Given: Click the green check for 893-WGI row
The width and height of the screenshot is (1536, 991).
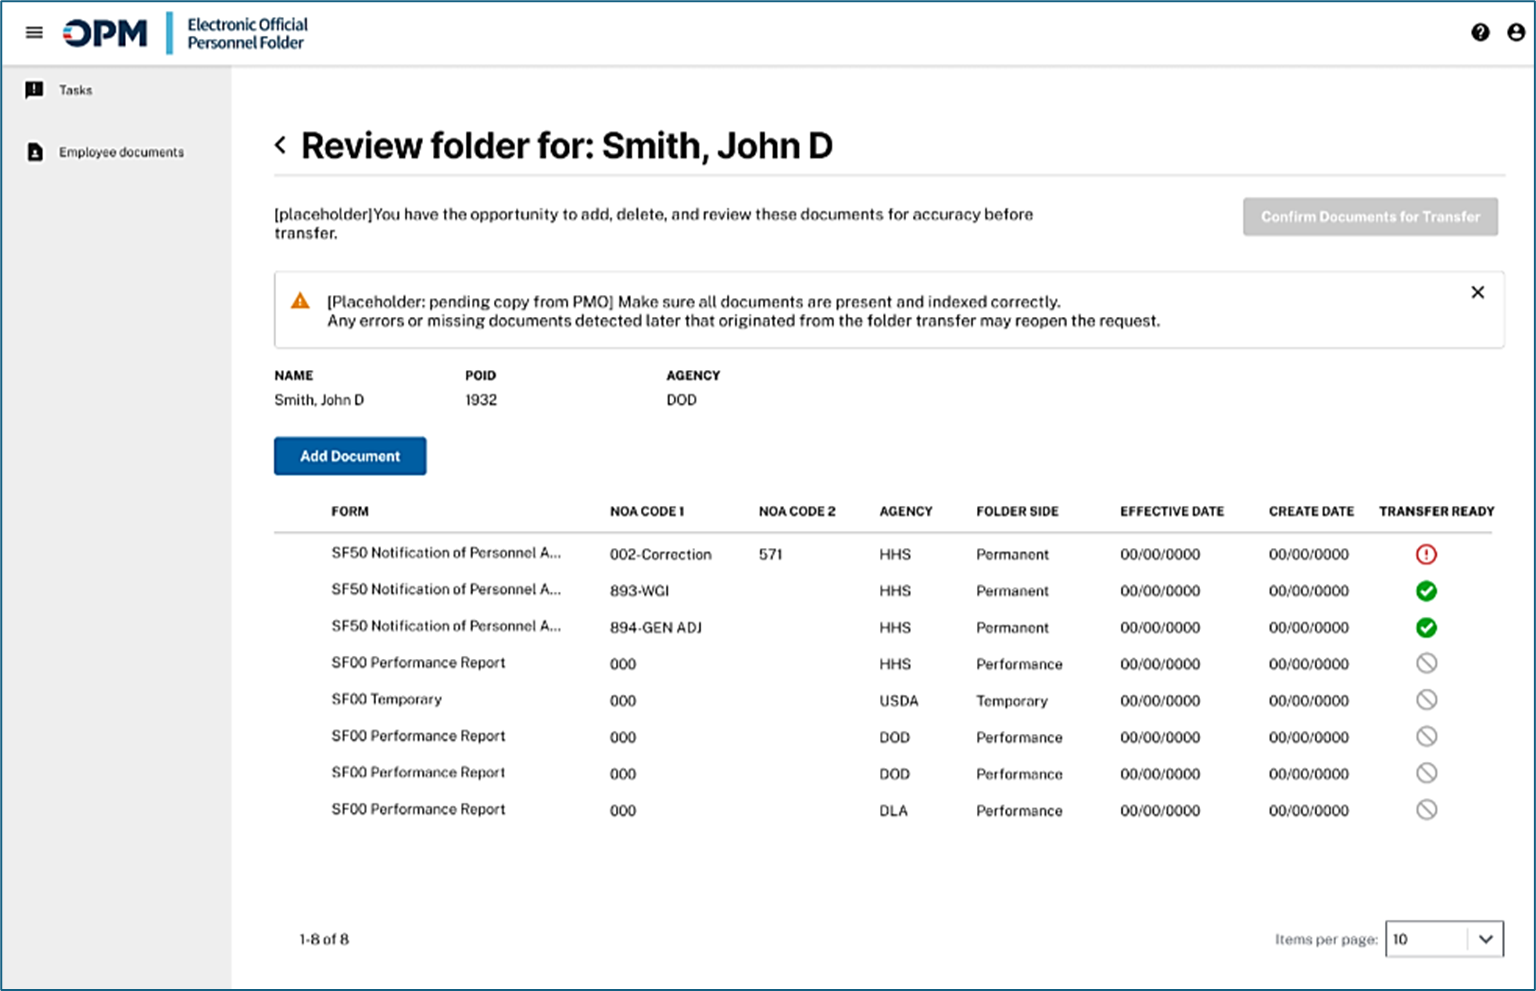Looking at the screenshot, I should pos(1426,591).
